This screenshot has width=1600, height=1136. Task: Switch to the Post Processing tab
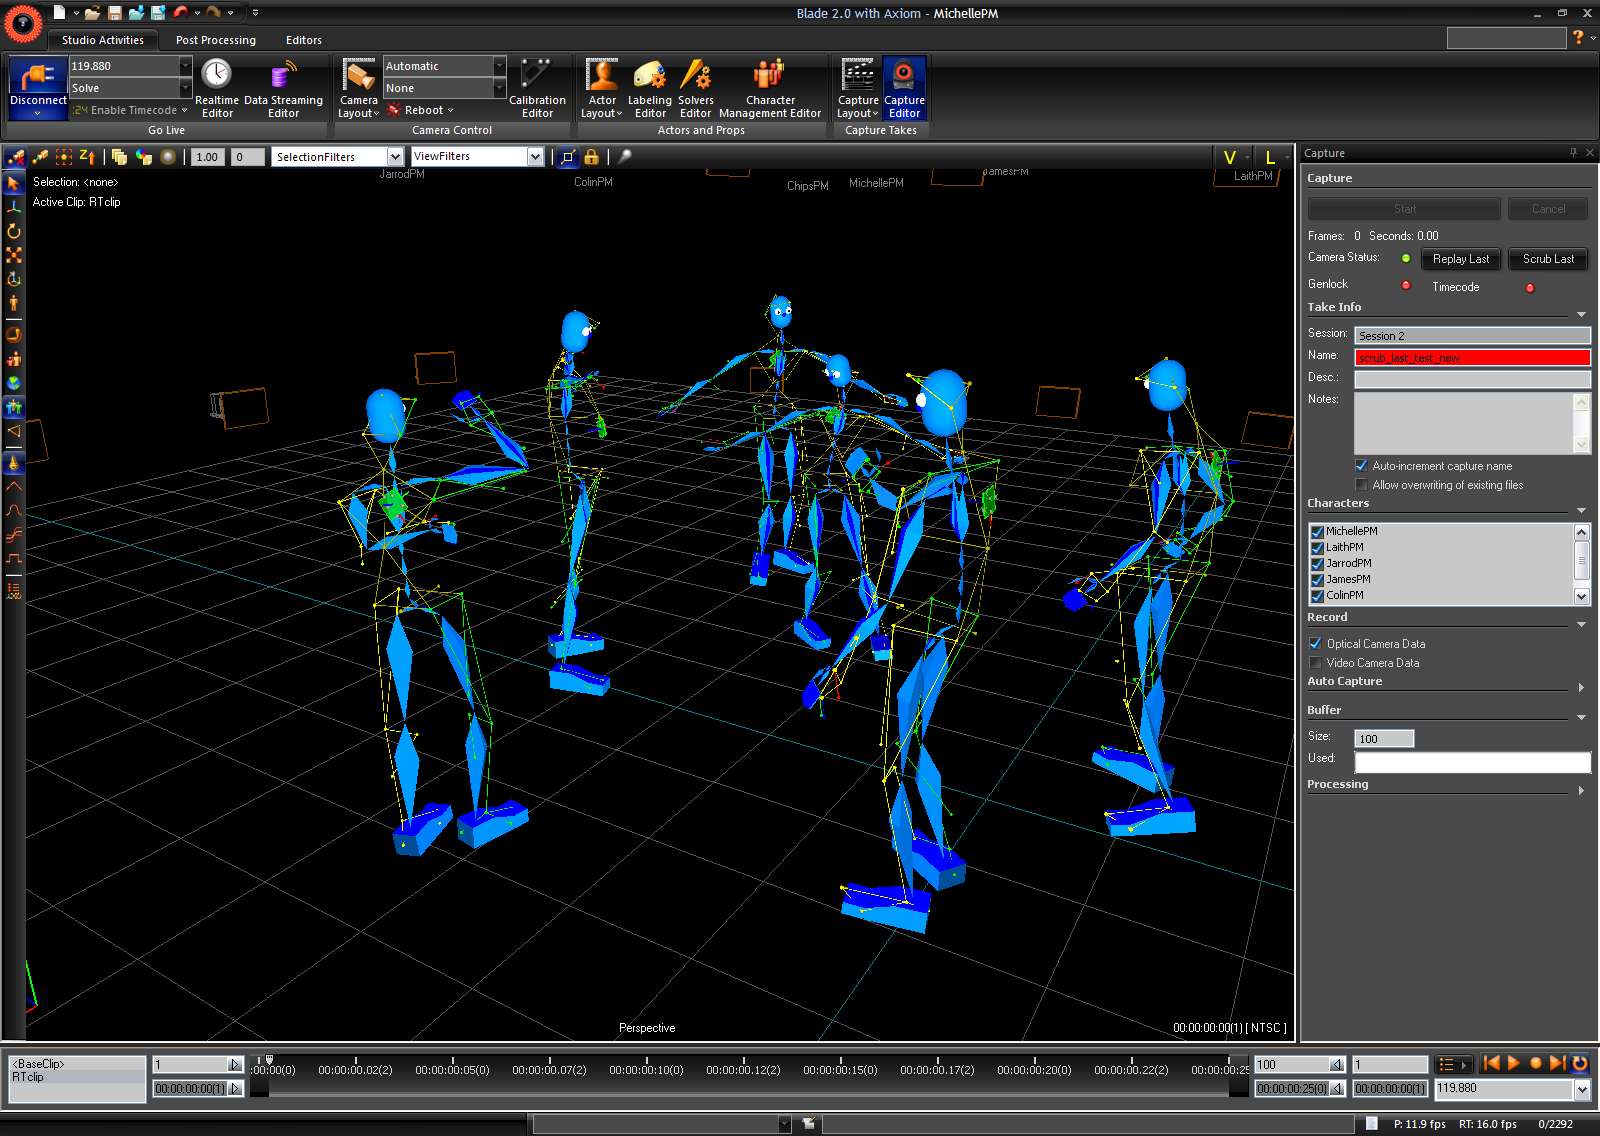214,40
